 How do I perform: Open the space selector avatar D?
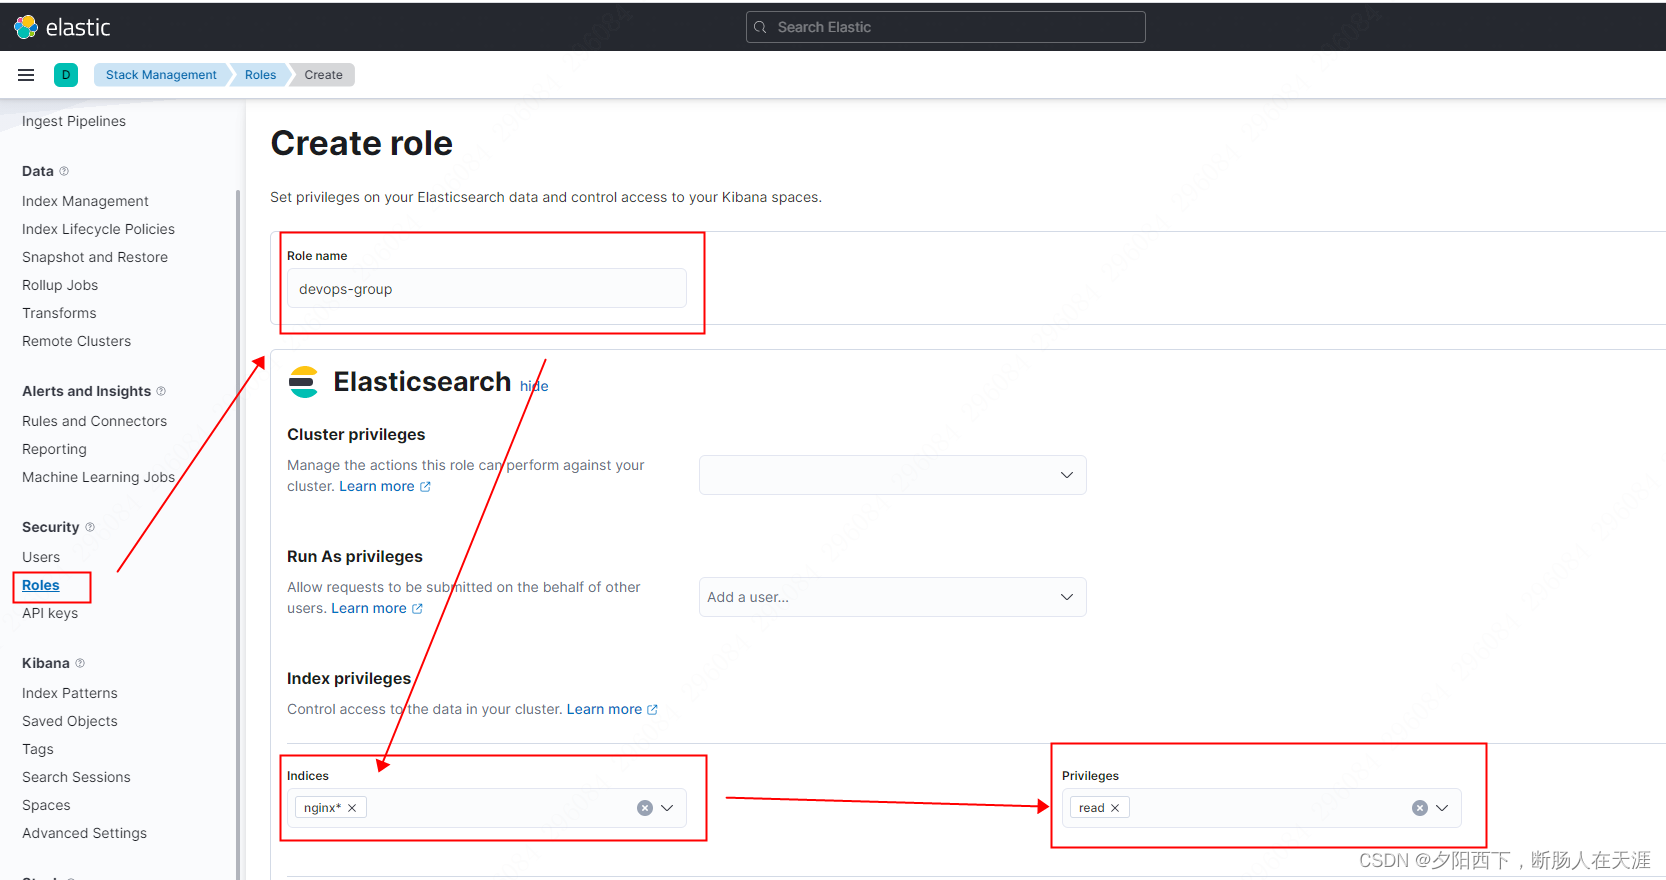coord(66,75)
